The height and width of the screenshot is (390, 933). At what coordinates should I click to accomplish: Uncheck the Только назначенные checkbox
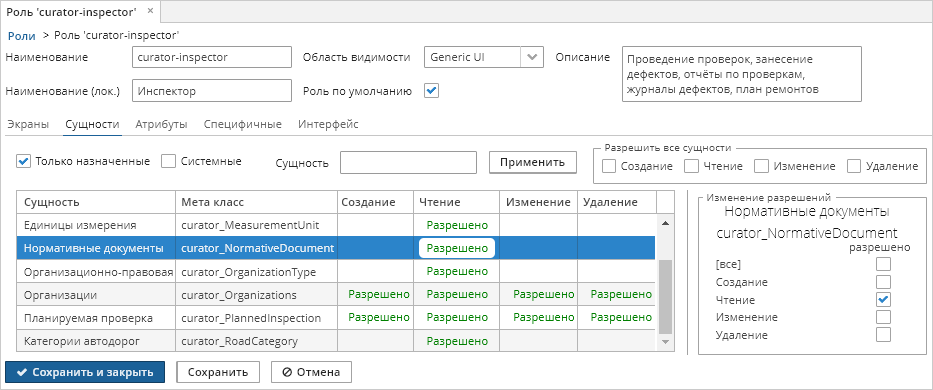(24, 161)
